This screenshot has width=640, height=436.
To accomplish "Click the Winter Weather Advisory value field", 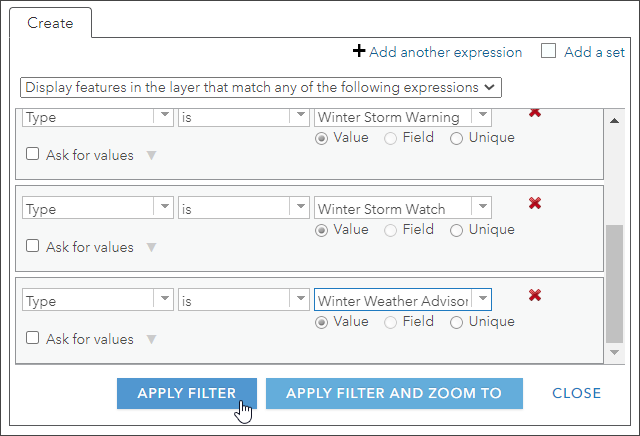I will click(x=393, y=300).
